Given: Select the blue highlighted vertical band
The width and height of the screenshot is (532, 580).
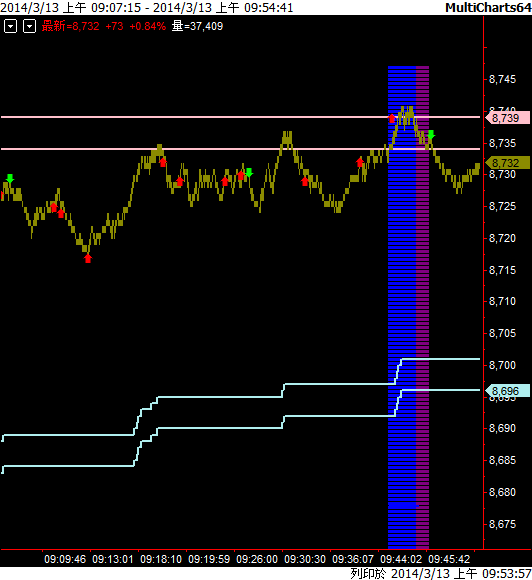Looking at the screenshot, I should (x=402, y=307).
